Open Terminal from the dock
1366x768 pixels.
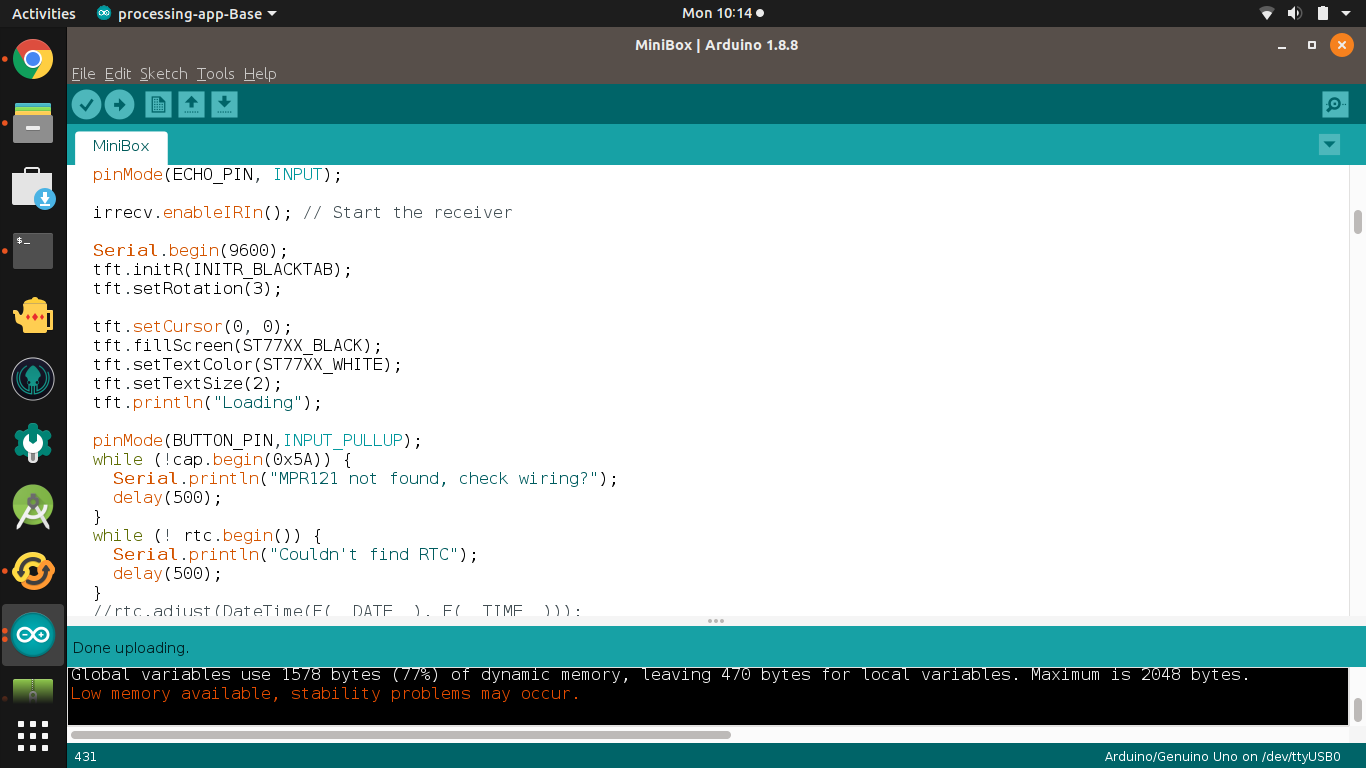pyautogui.click(x=33, y=251)
